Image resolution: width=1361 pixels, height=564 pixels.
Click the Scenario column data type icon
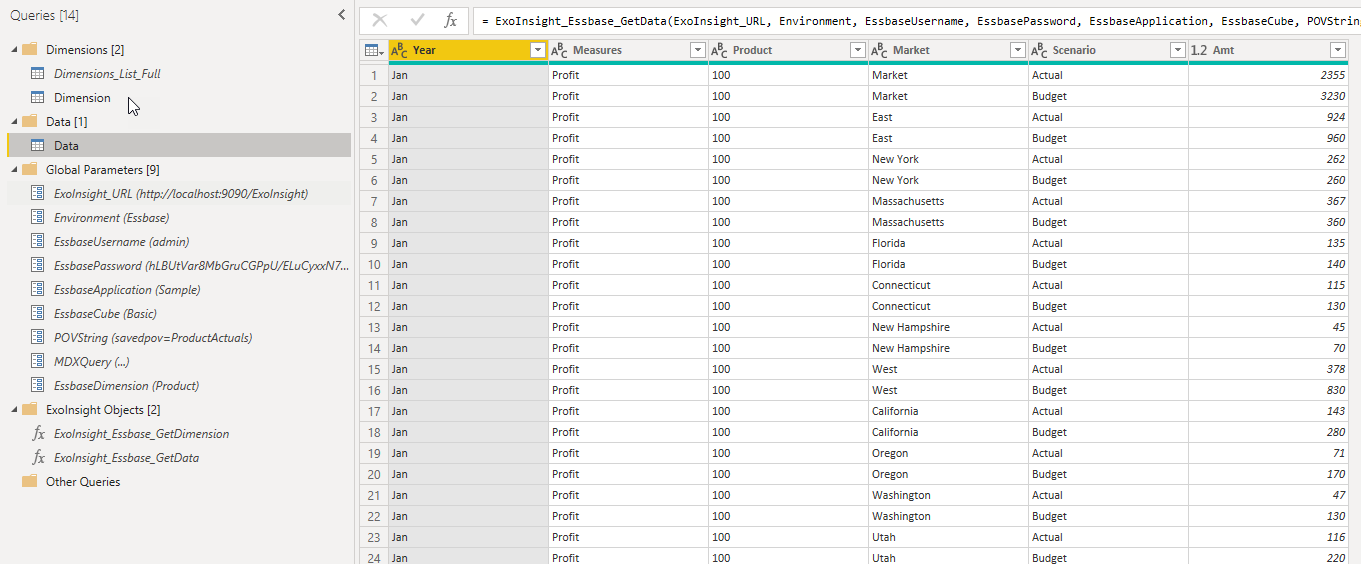coord(1039,50)
